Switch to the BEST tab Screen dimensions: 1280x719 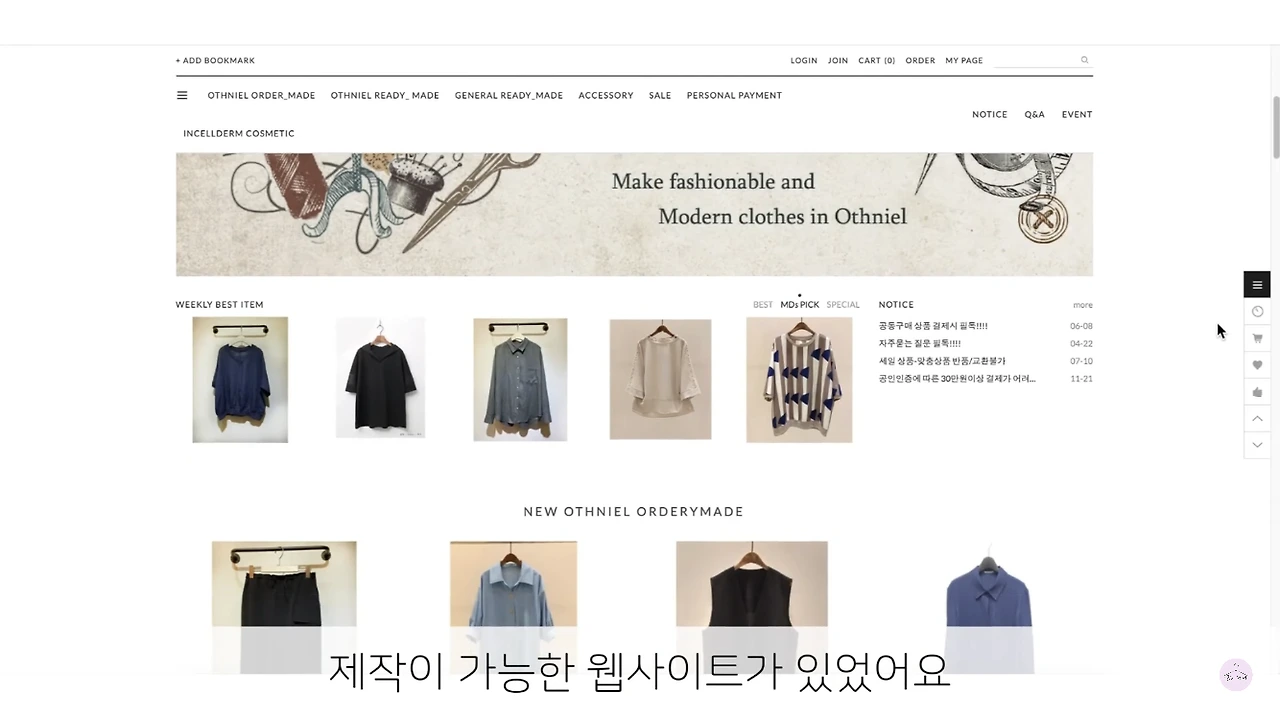click(x=763, y=305)
